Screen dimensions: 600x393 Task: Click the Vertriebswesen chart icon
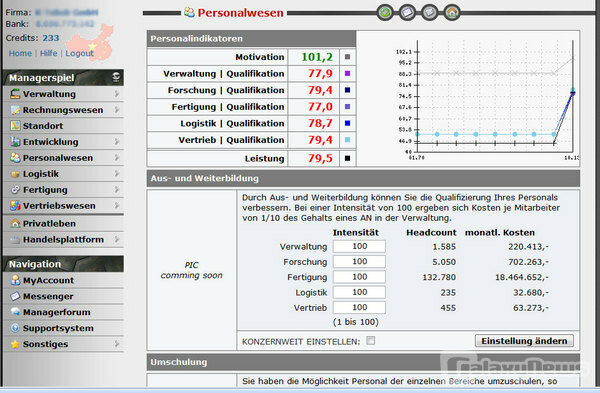click(15, 205)
